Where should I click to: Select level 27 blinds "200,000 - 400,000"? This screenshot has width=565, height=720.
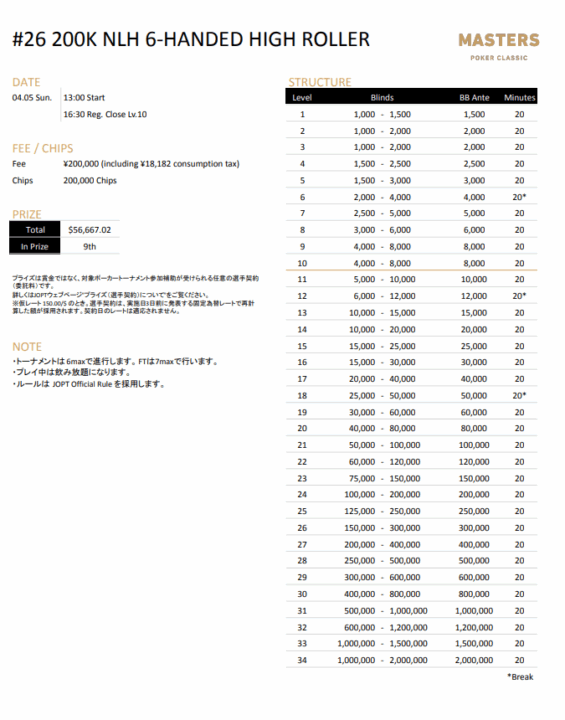(382, 545)
